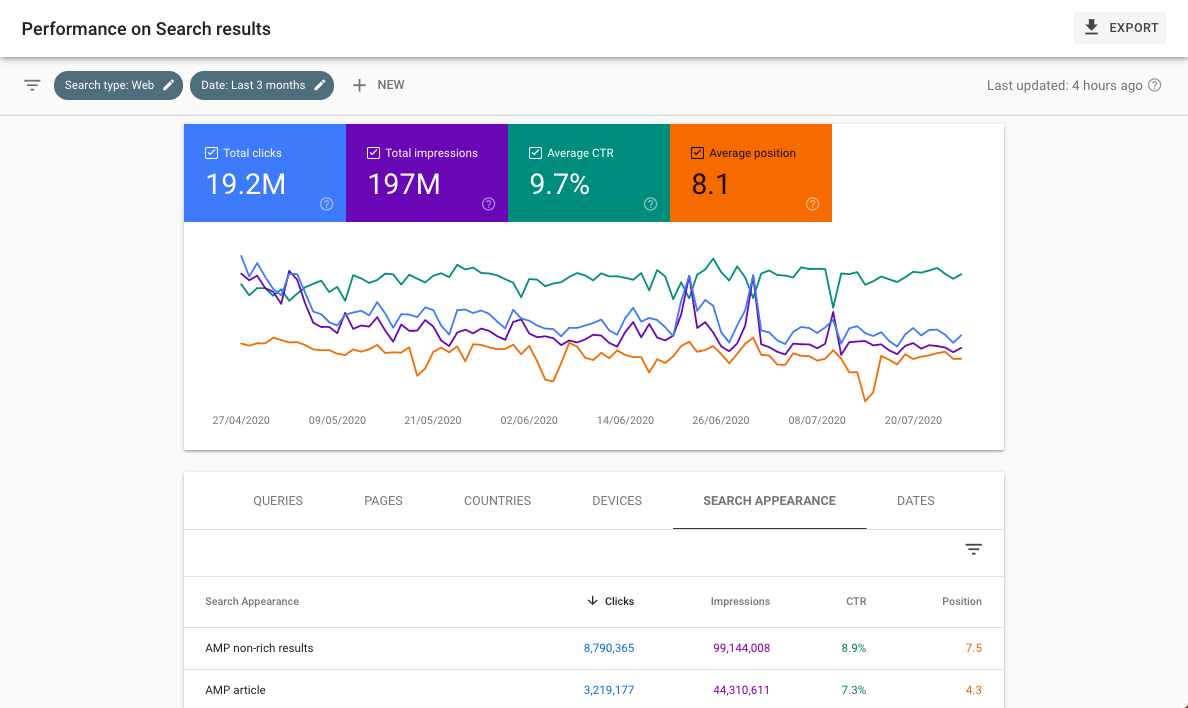Open the Total clicks help icon
The height and width of the screenshot is (708, 1188).
(x=326, y=204)
